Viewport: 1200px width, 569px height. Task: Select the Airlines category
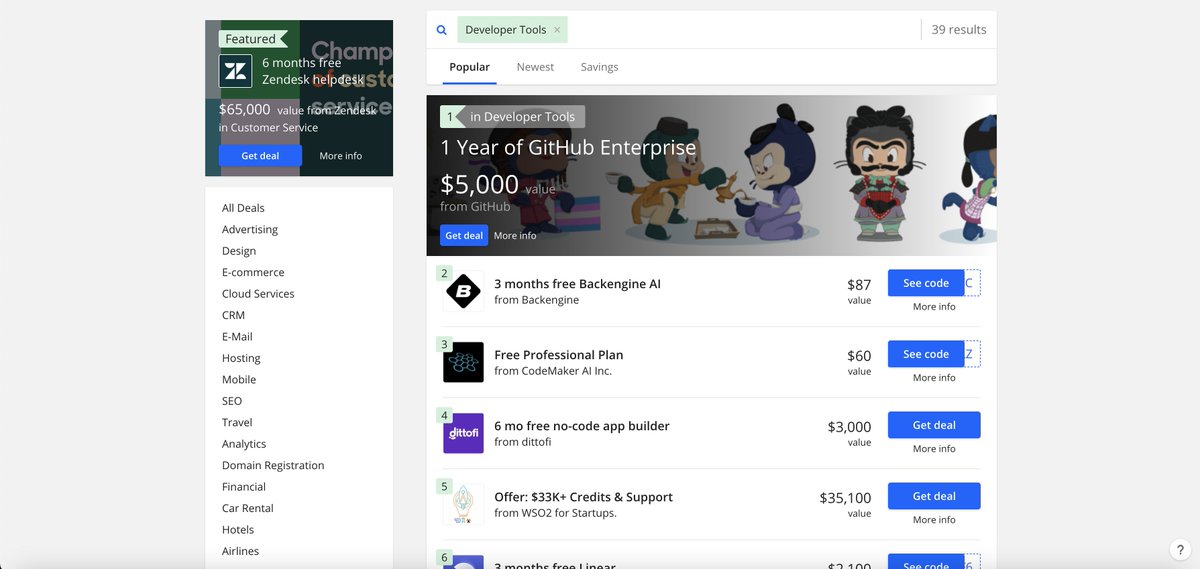click(240, 552)
